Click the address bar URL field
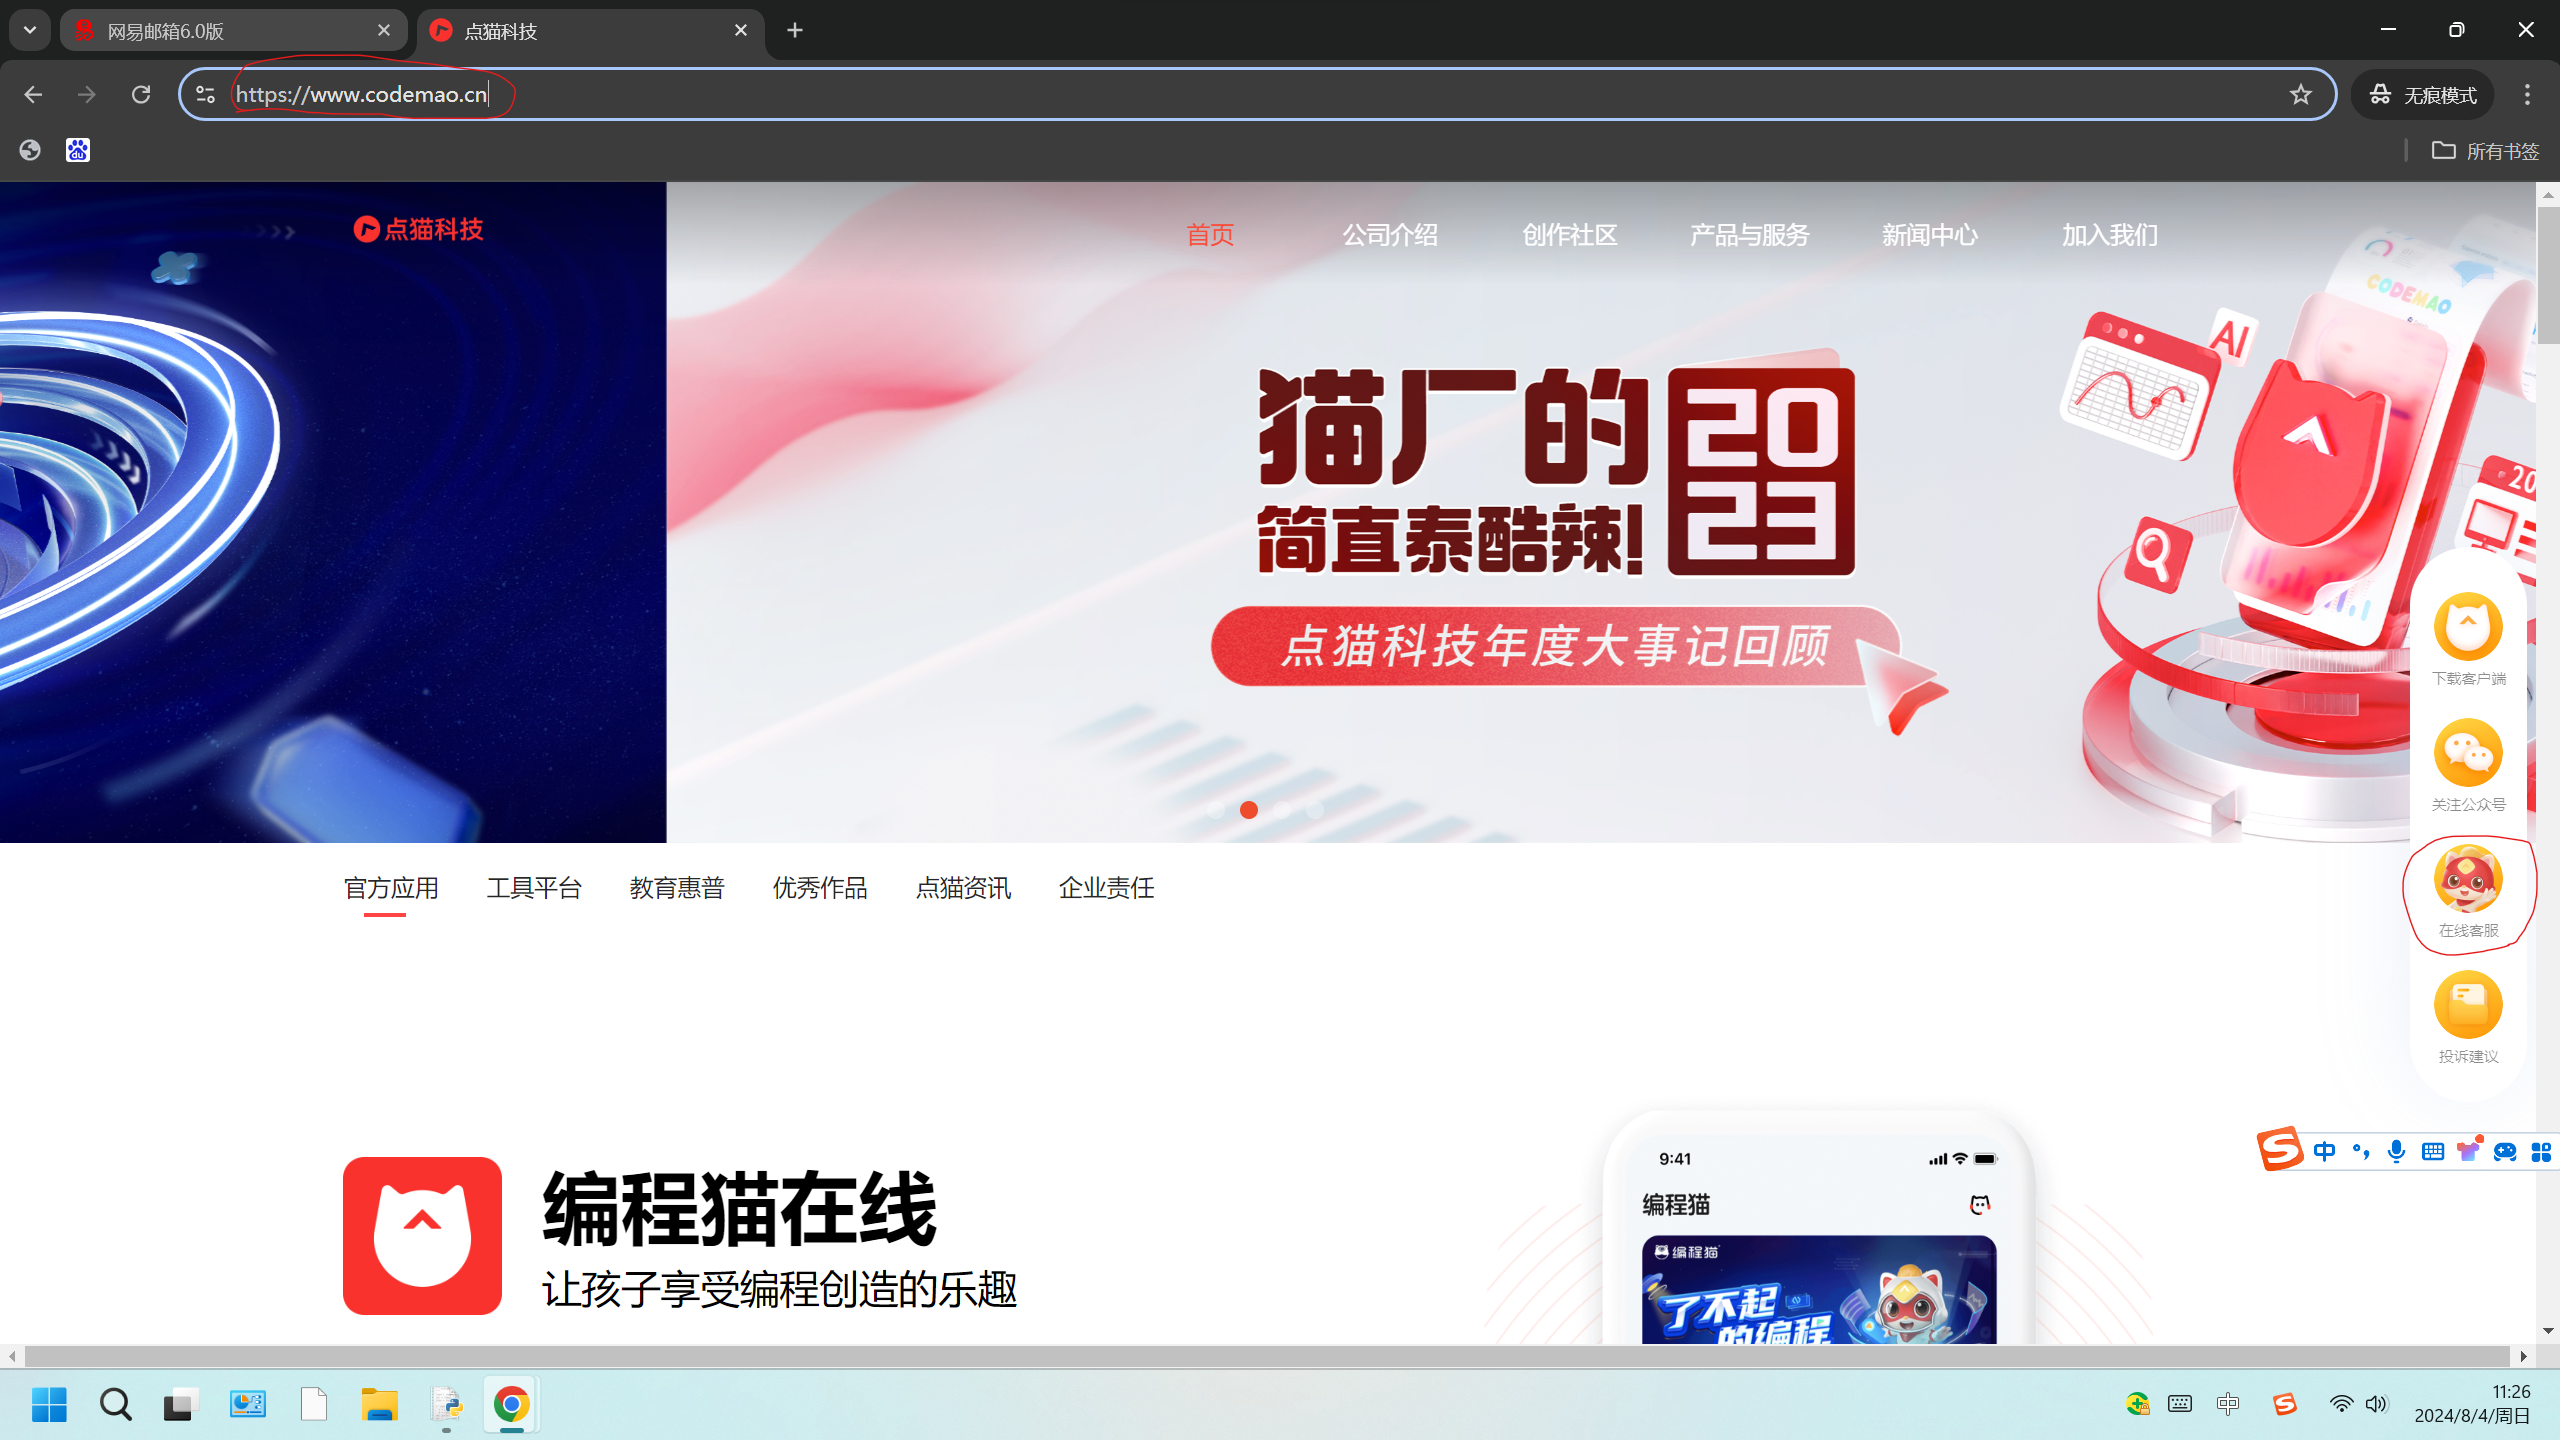Screen dimensions: 2560x1440 point(1256,94)
